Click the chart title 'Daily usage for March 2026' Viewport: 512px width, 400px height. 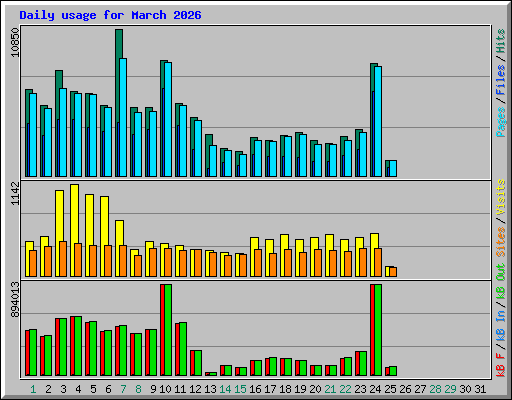click(x=110, y=15)
